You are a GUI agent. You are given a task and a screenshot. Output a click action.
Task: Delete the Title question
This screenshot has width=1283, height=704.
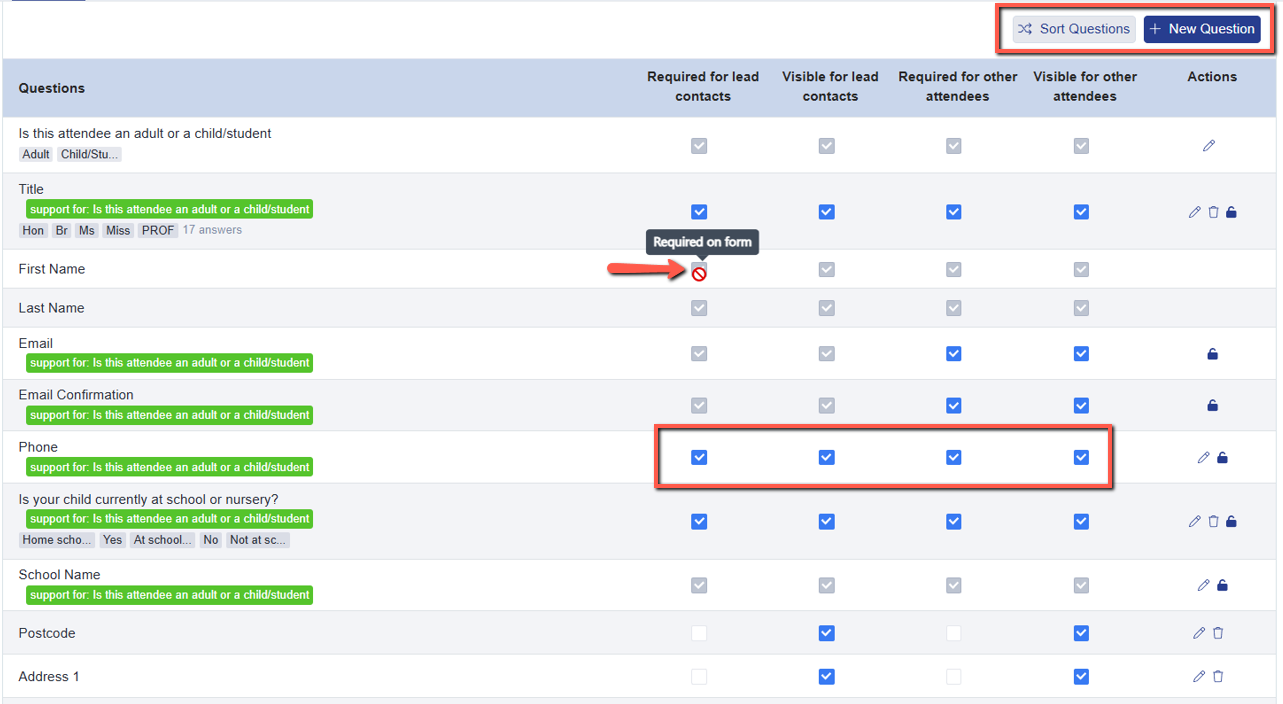tap(1212, 211)
